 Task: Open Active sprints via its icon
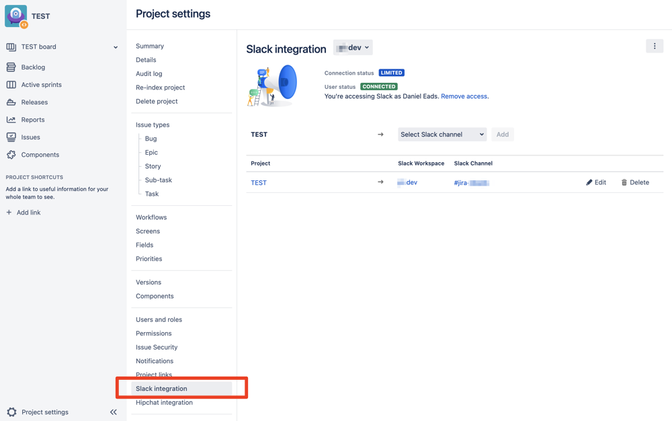11,84
